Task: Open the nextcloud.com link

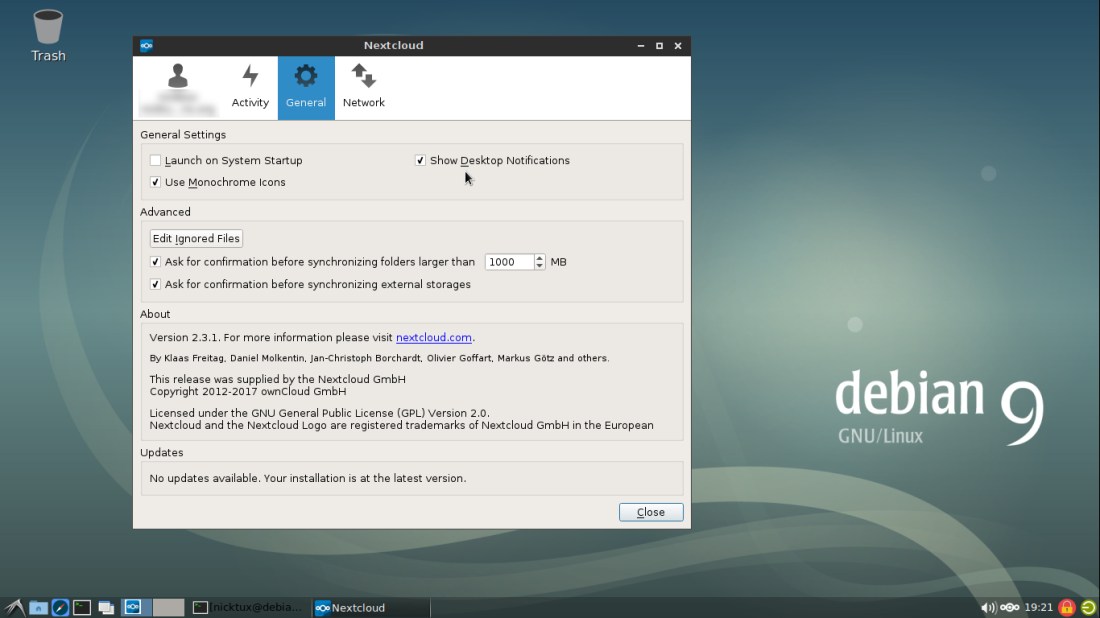Action: (x=433, y=338)
